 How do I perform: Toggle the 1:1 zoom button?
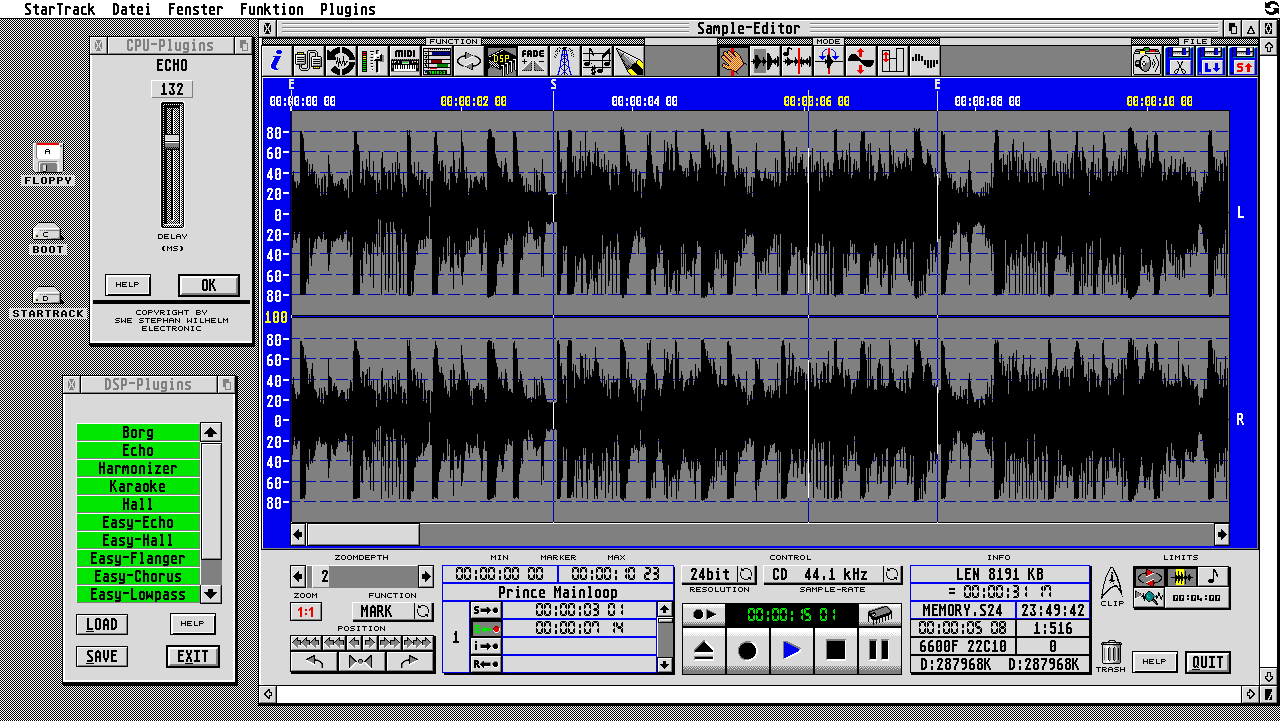pyautogui.click(x=306, y=611)
